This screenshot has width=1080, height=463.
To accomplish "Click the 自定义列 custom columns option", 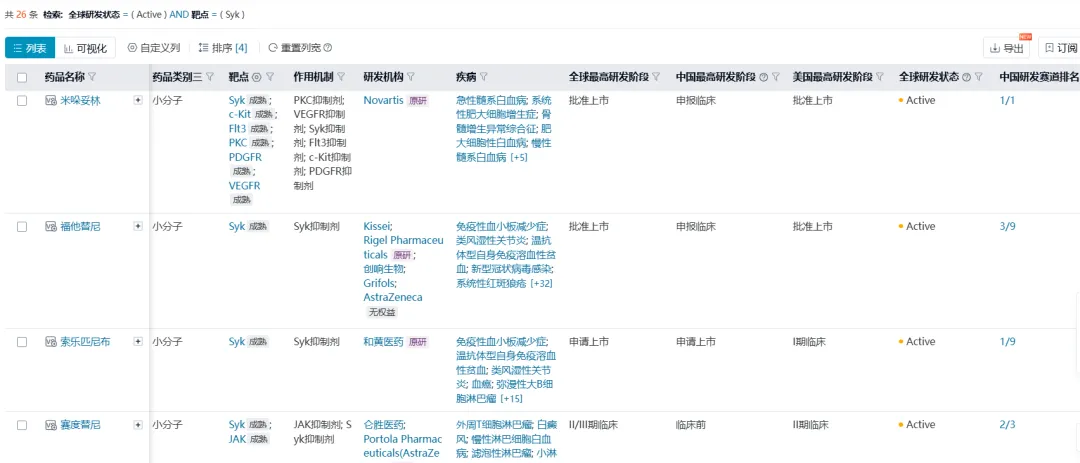I will coord(154,48).
